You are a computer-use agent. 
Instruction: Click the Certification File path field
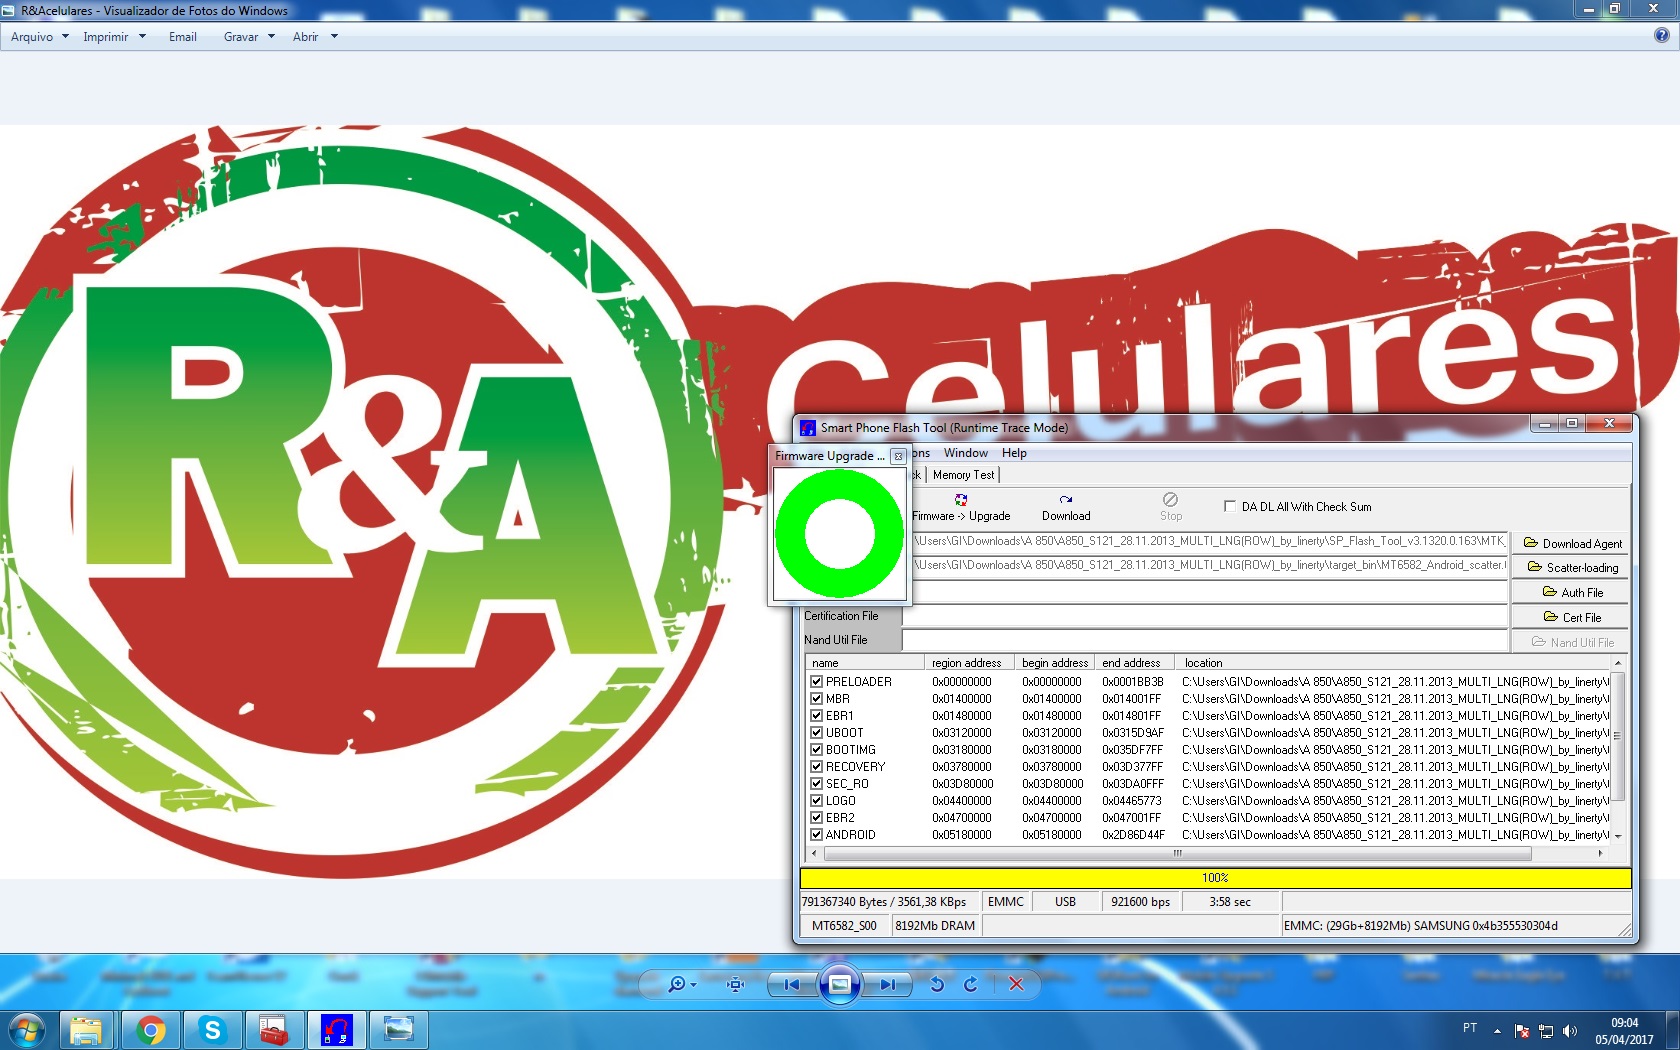(x=1206, y=616)
